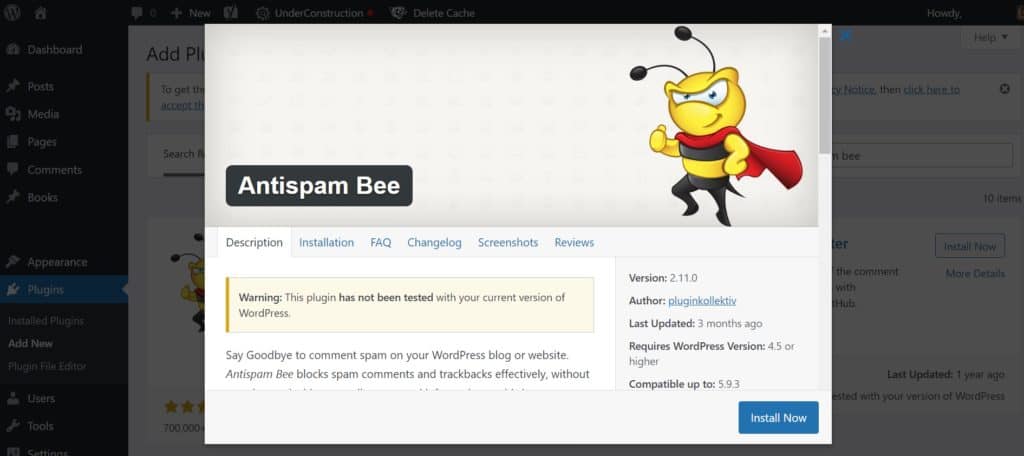The image size is (1024, 456).
Task: Dismiss the notice with the X icon
Action: click(1005, 89)
